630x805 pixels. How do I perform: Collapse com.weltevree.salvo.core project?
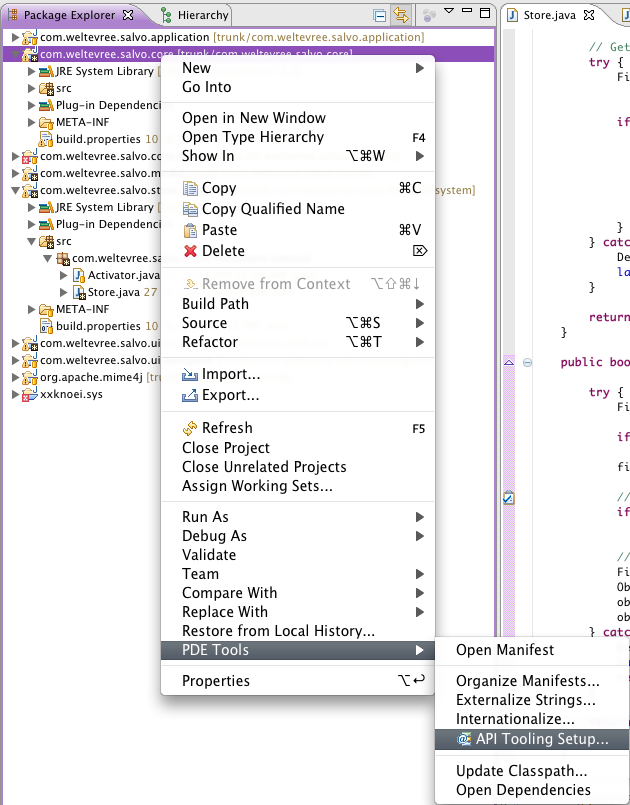point(15,53)
